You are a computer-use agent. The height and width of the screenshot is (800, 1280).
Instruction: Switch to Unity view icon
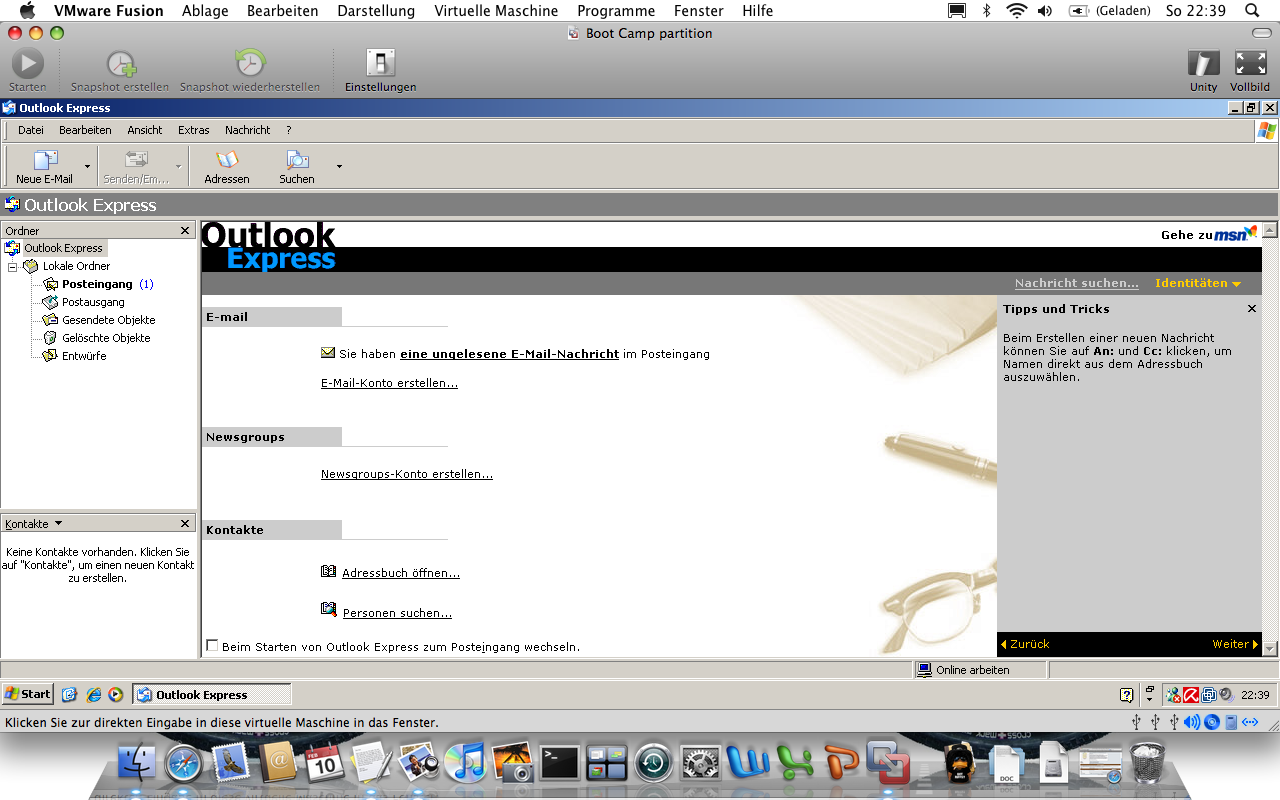pyautogui.click(x=1203, y=63)
